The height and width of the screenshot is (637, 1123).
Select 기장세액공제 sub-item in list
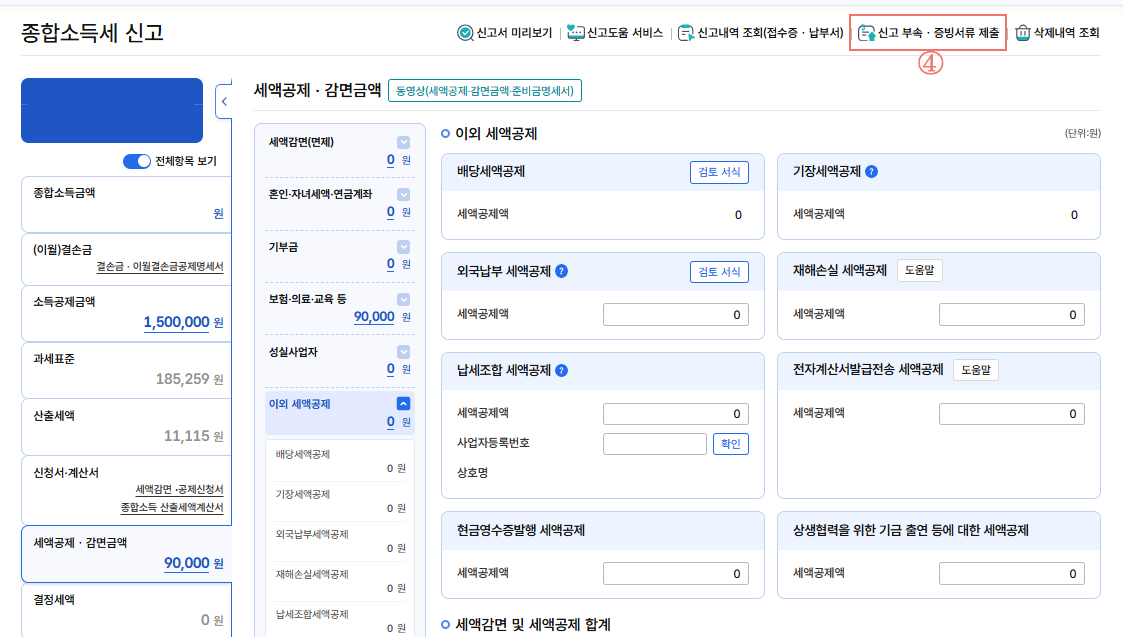(339, 502)
